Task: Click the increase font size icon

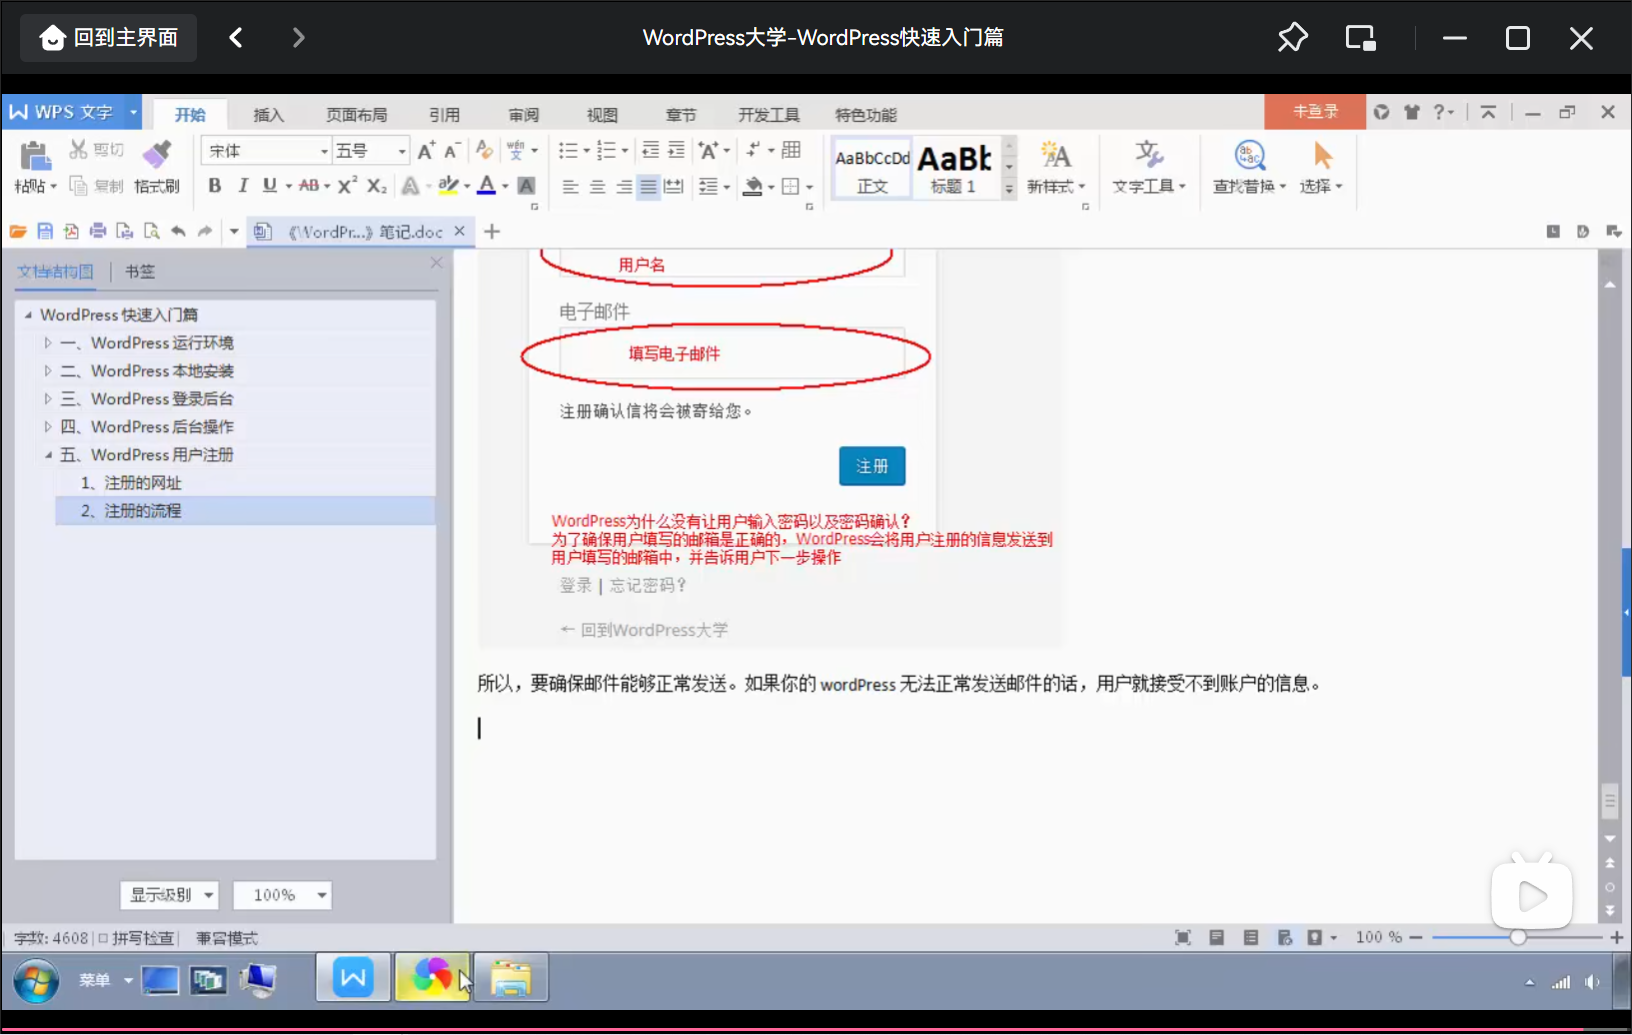Action: pyautogui.click(x=426, y=151)
